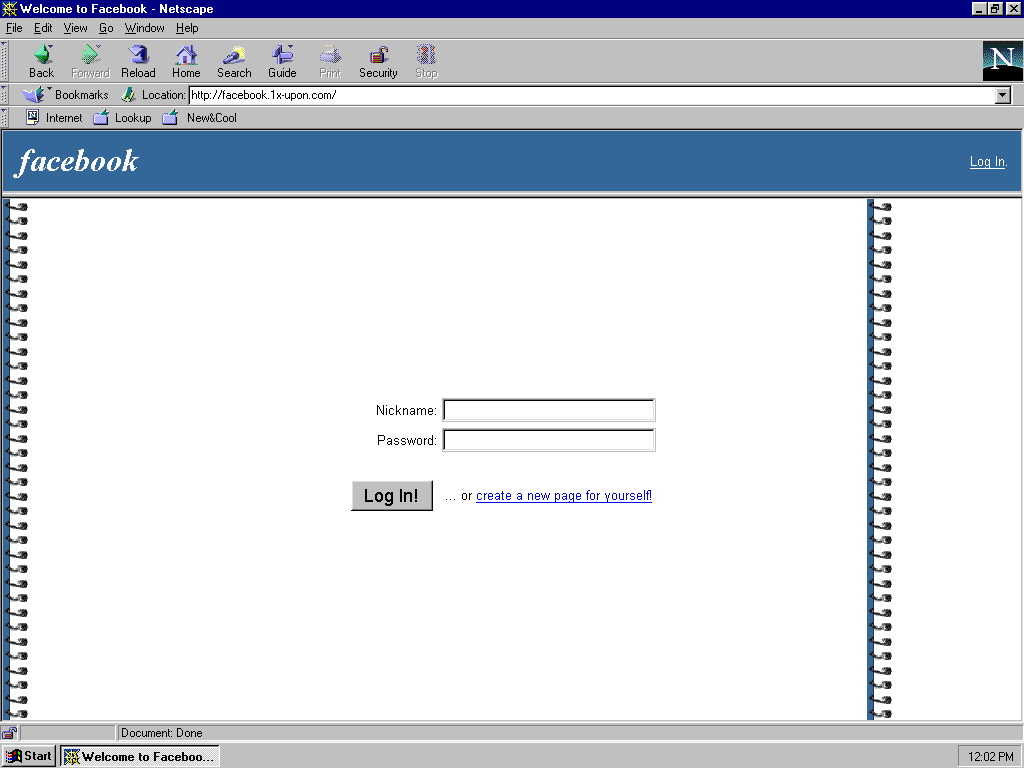Screen dimensions: 1024x768
Task: Collapse the personal toolbar handle
Action: [x=5, y=118]
